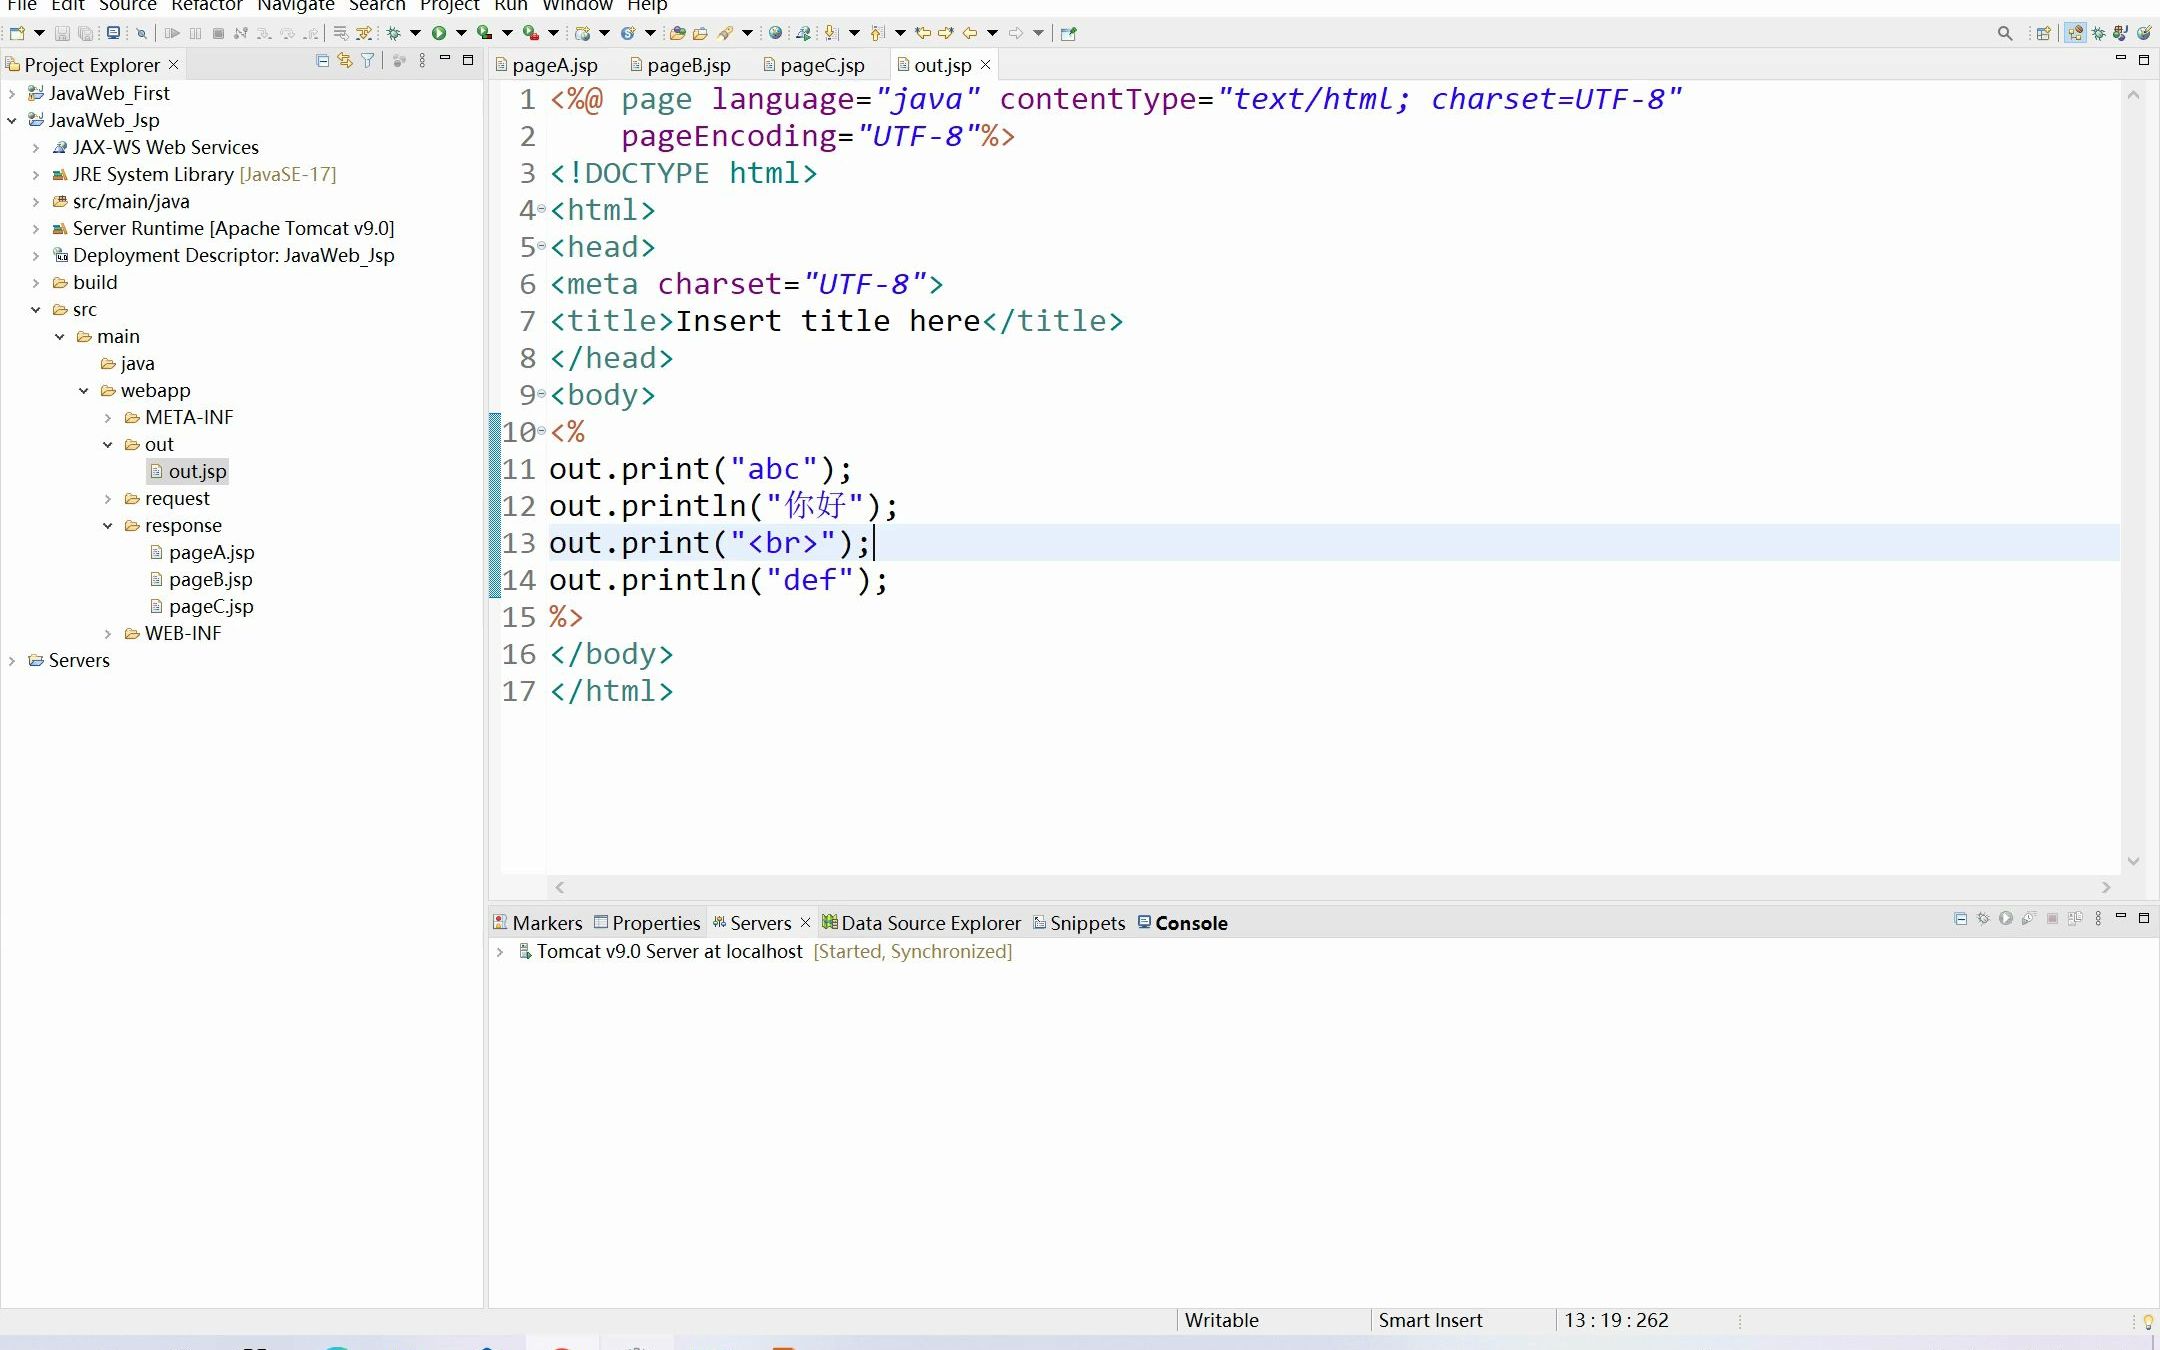Click the Debug bug icon in main toolbar
The image size is (2160, 1350).
click(x=394, y=33)
